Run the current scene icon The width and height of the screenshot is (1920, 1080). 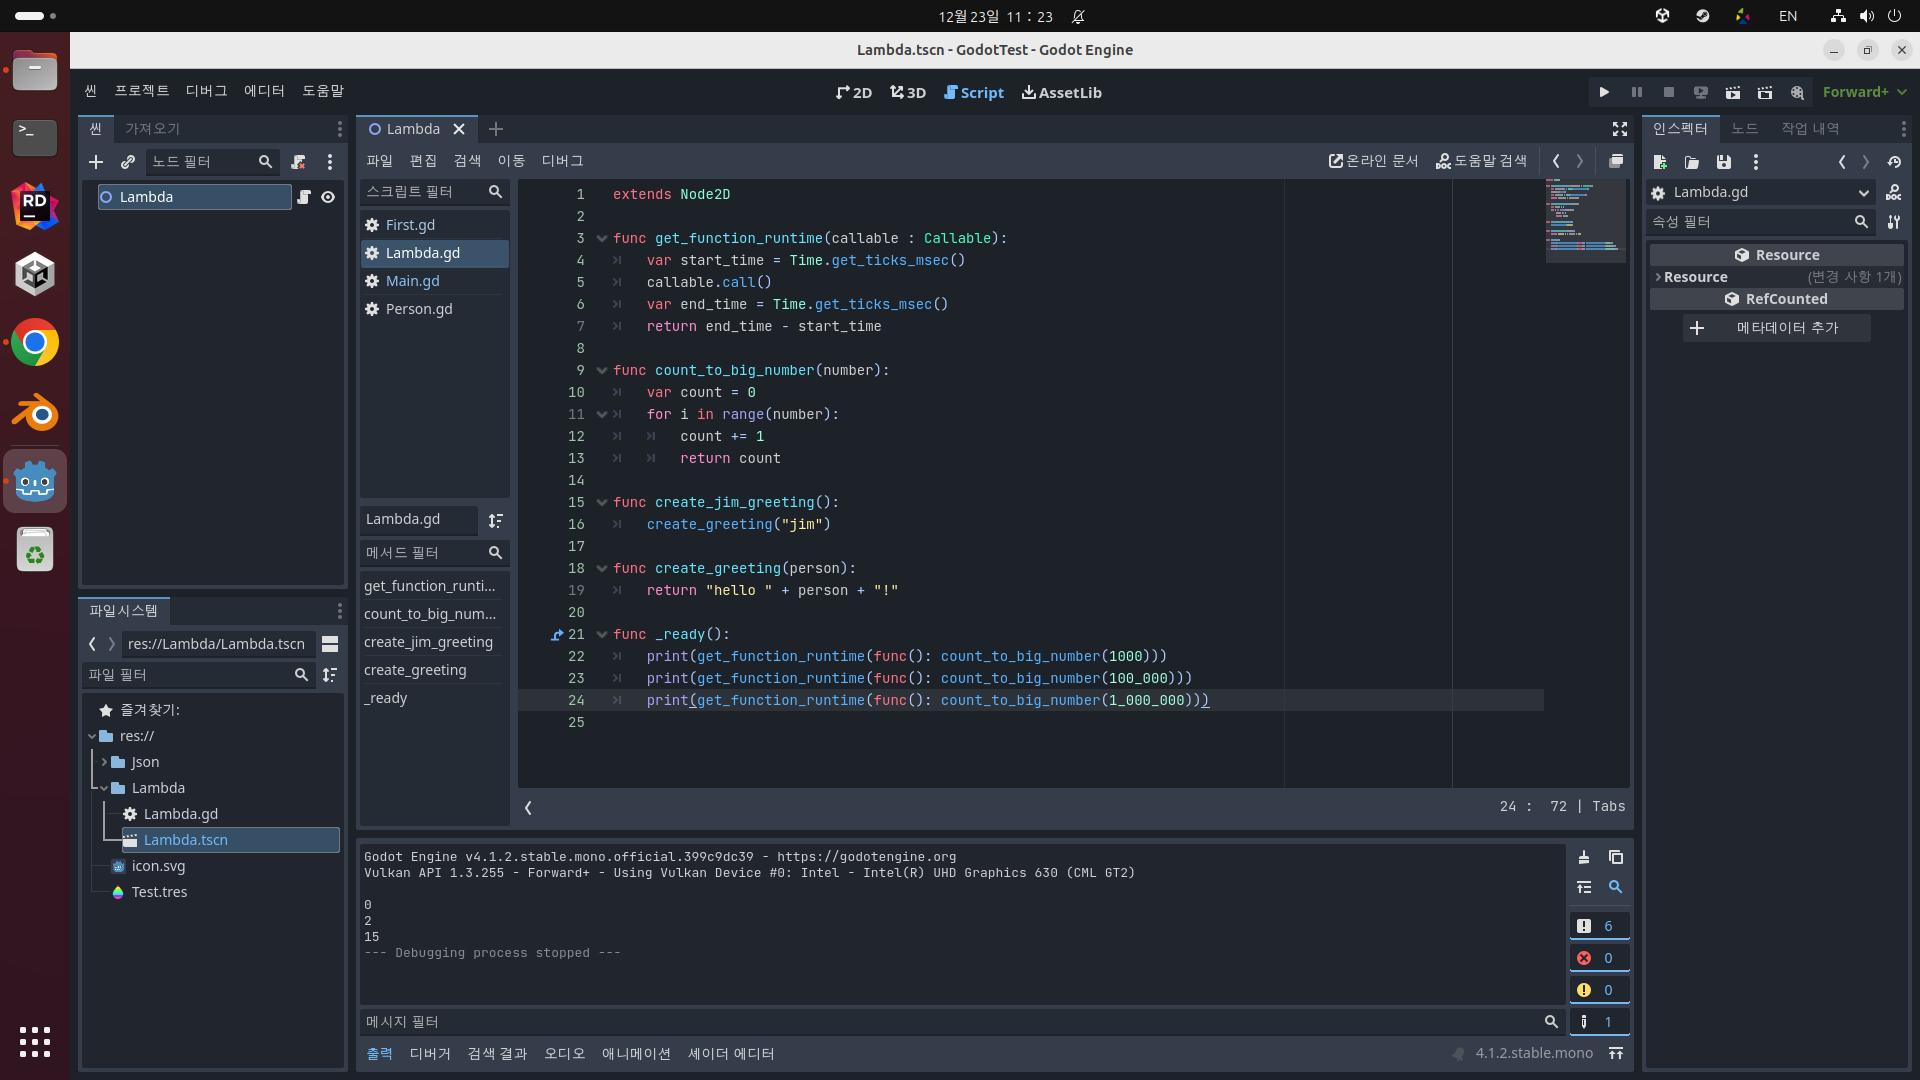(1733, 92)
